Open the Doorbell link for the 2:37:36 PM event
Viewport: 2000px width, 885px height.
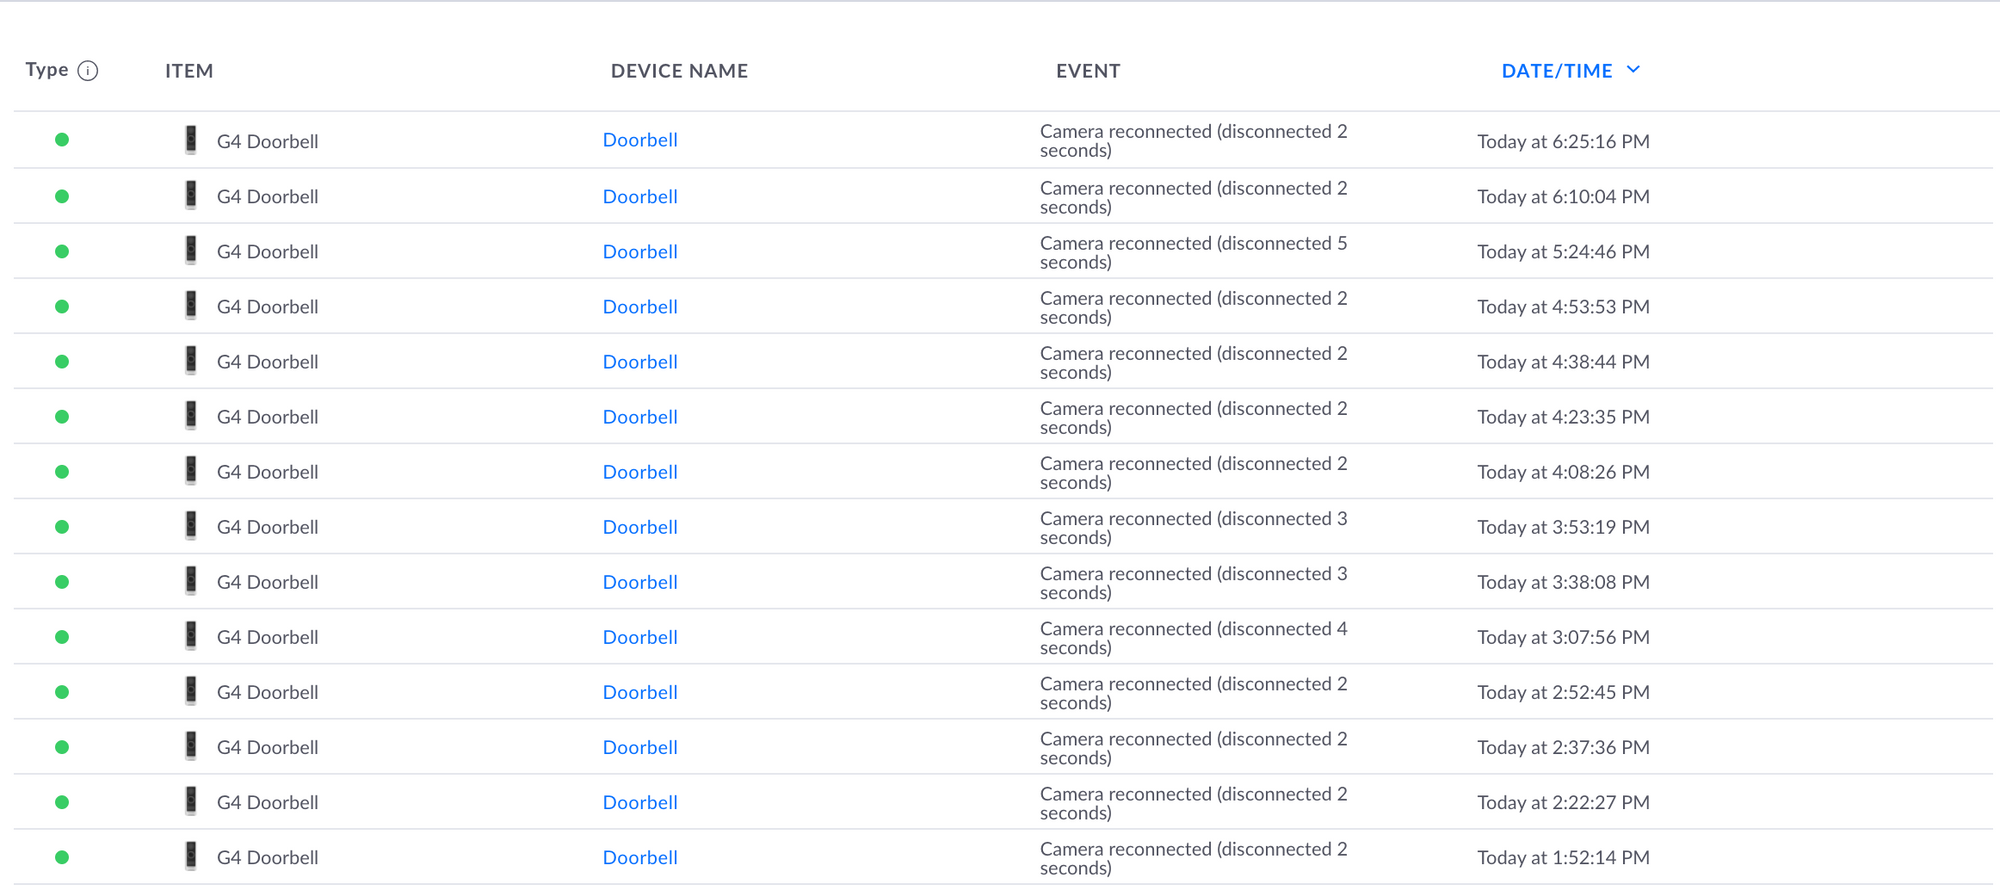[640, 747]
